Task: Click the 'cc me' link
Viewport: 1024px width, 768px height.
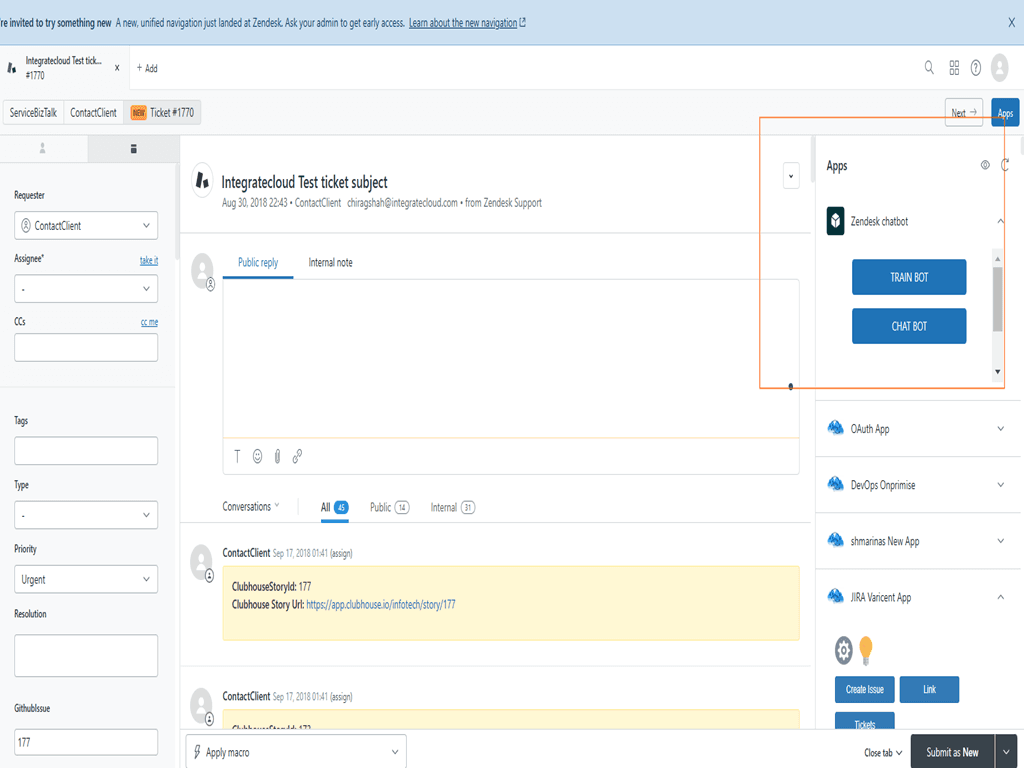Action: 149,322
